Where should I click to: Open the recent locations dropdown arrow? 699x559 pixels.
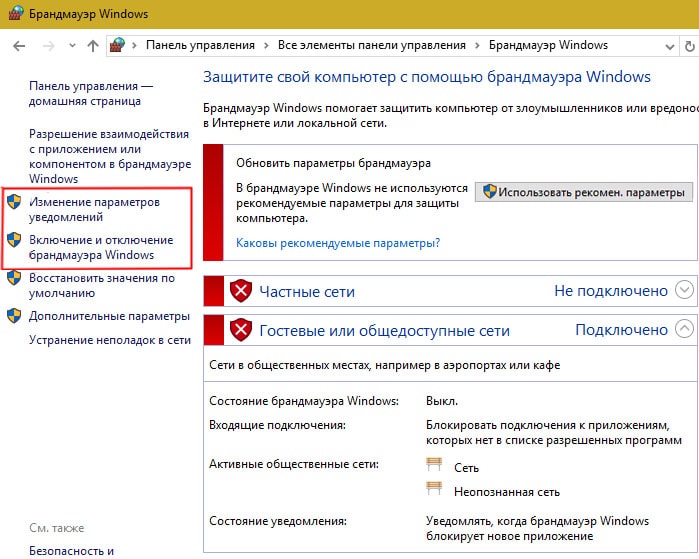pyautogui.click(x=72, y=46)
